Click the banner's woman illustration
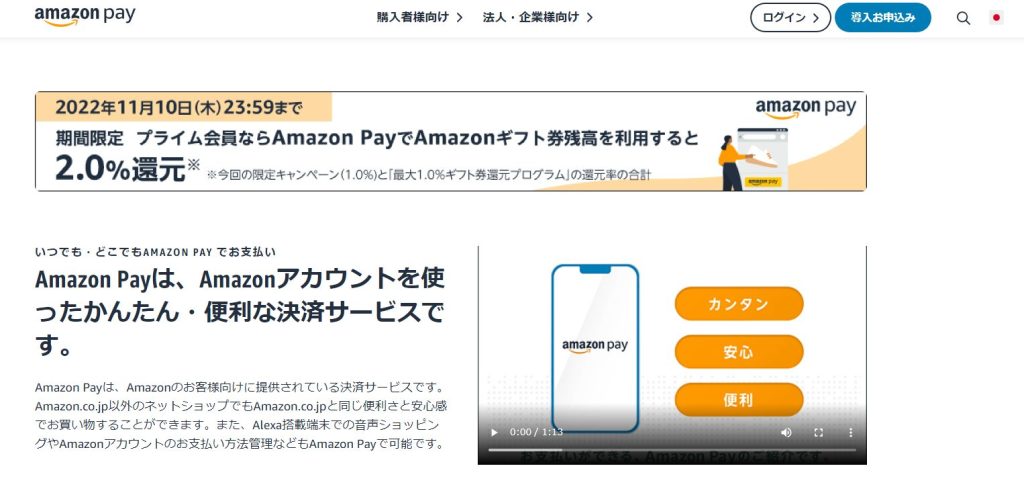 [730, 163]
